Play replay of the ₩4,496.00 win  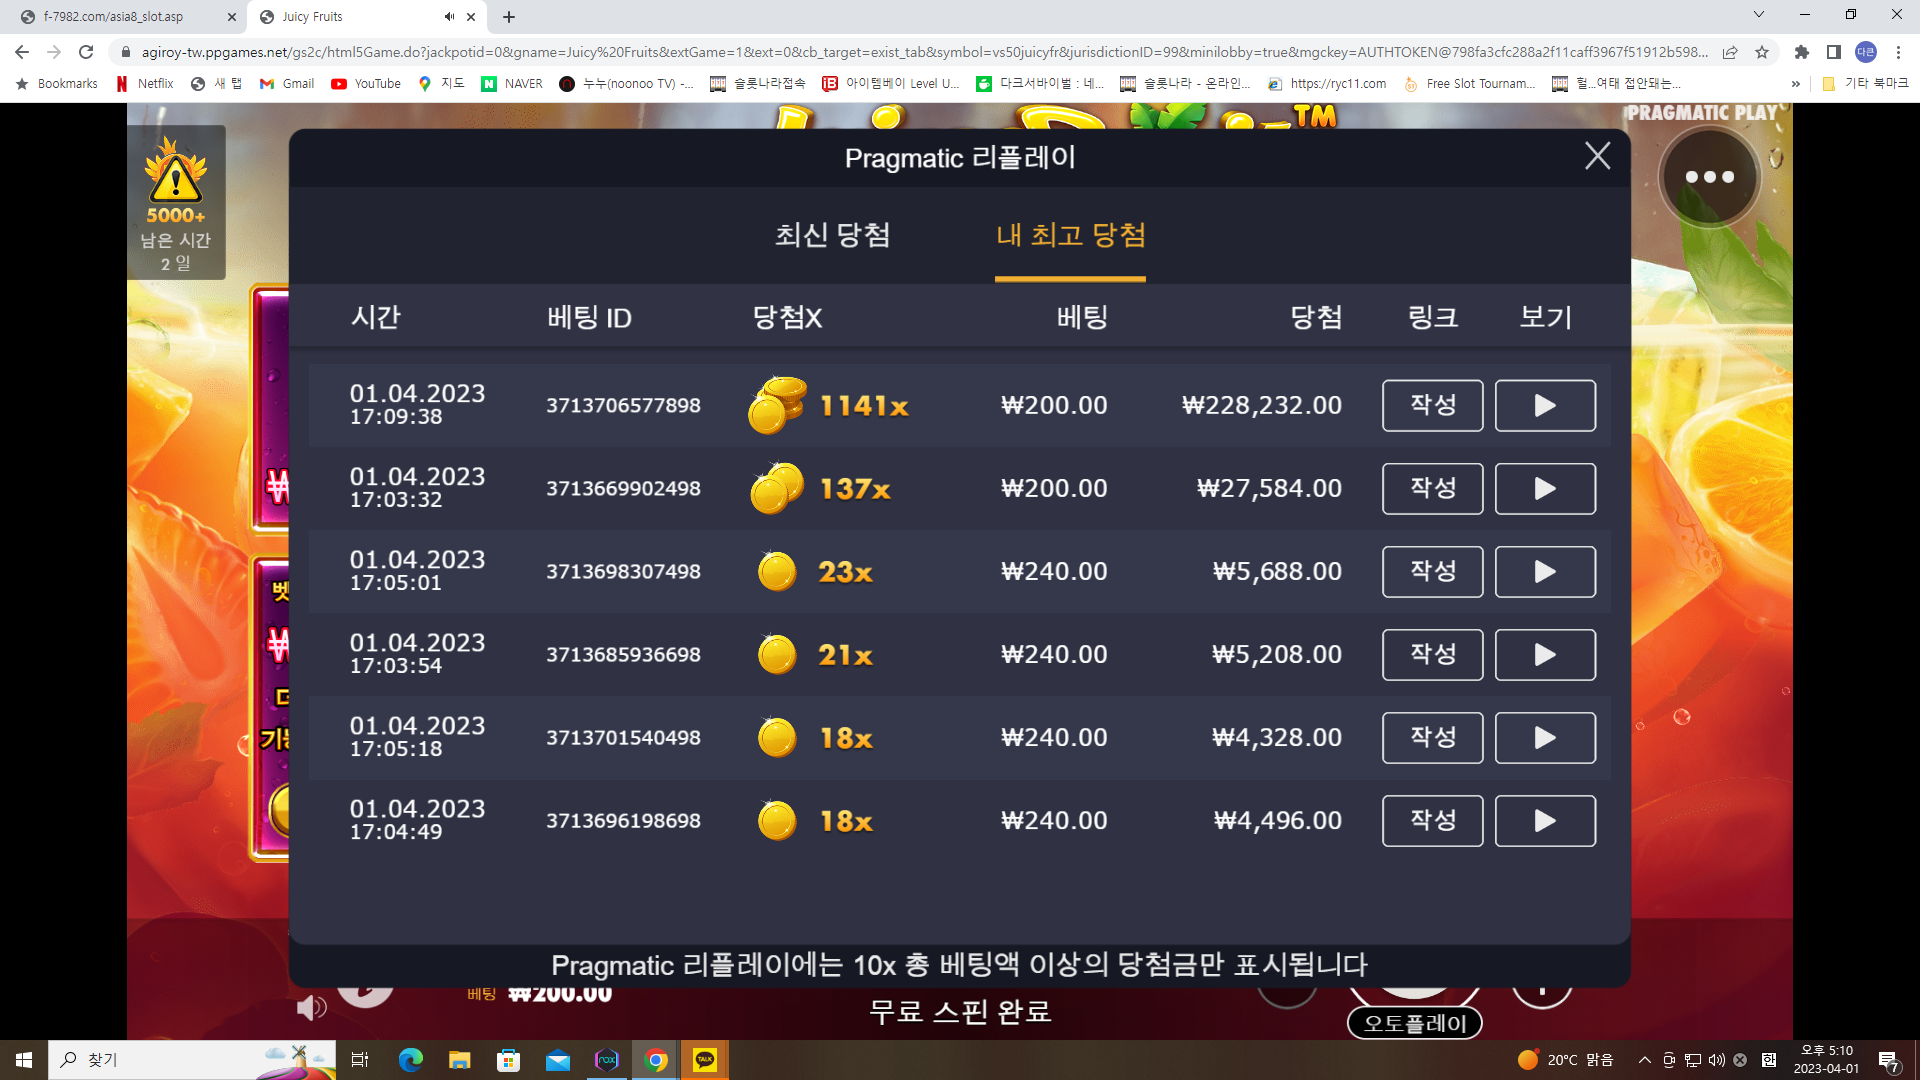(x=1545, y=820)
